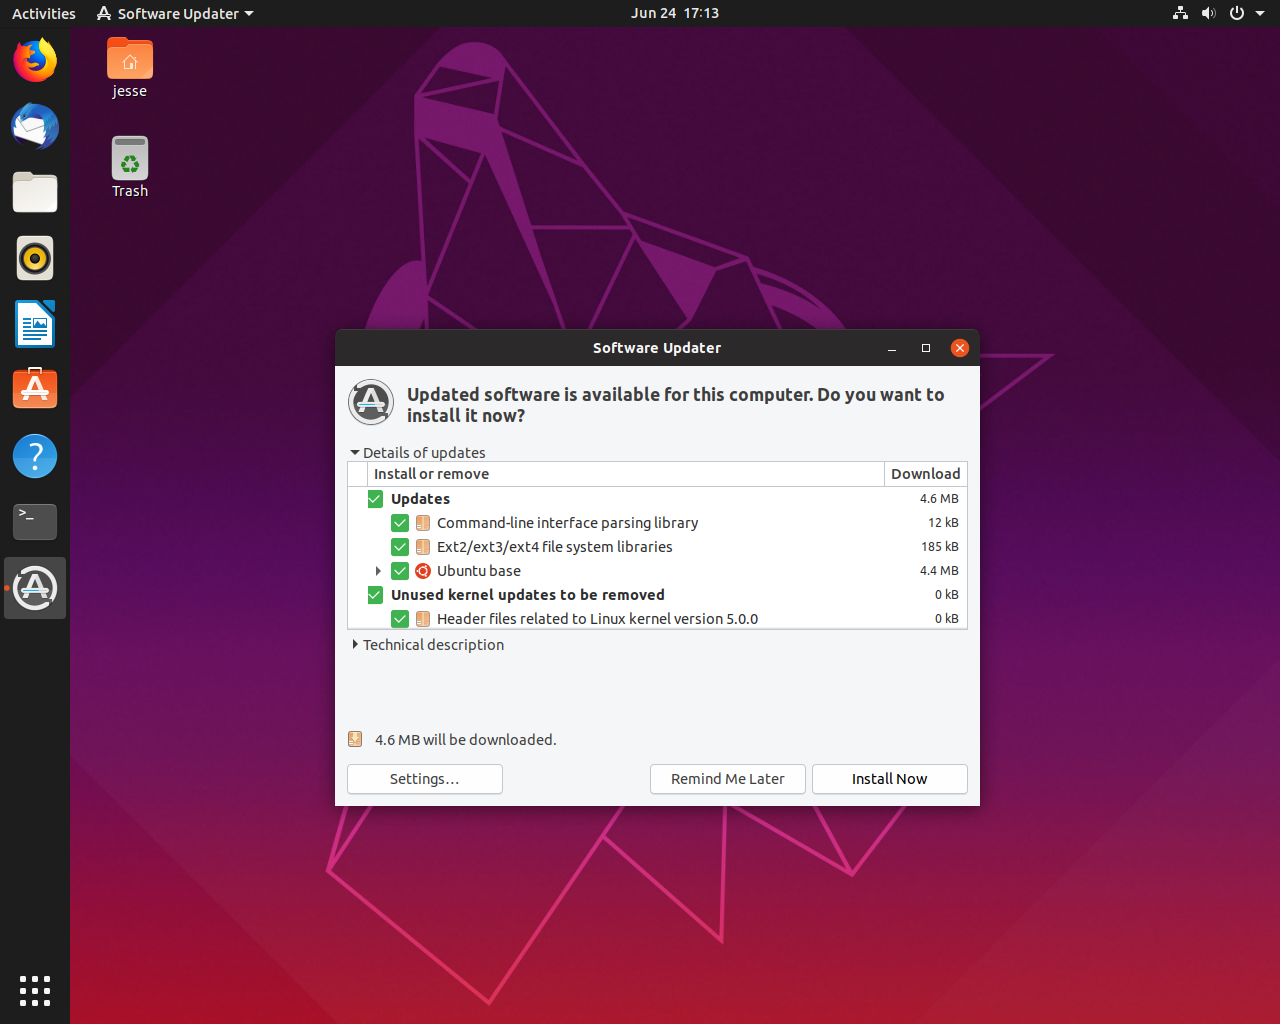Click the Ubuntu base logo icon
Image resolution: width=1280 pixels, height=1024 pixels.
pyautogui.click(x=423, y=571)
